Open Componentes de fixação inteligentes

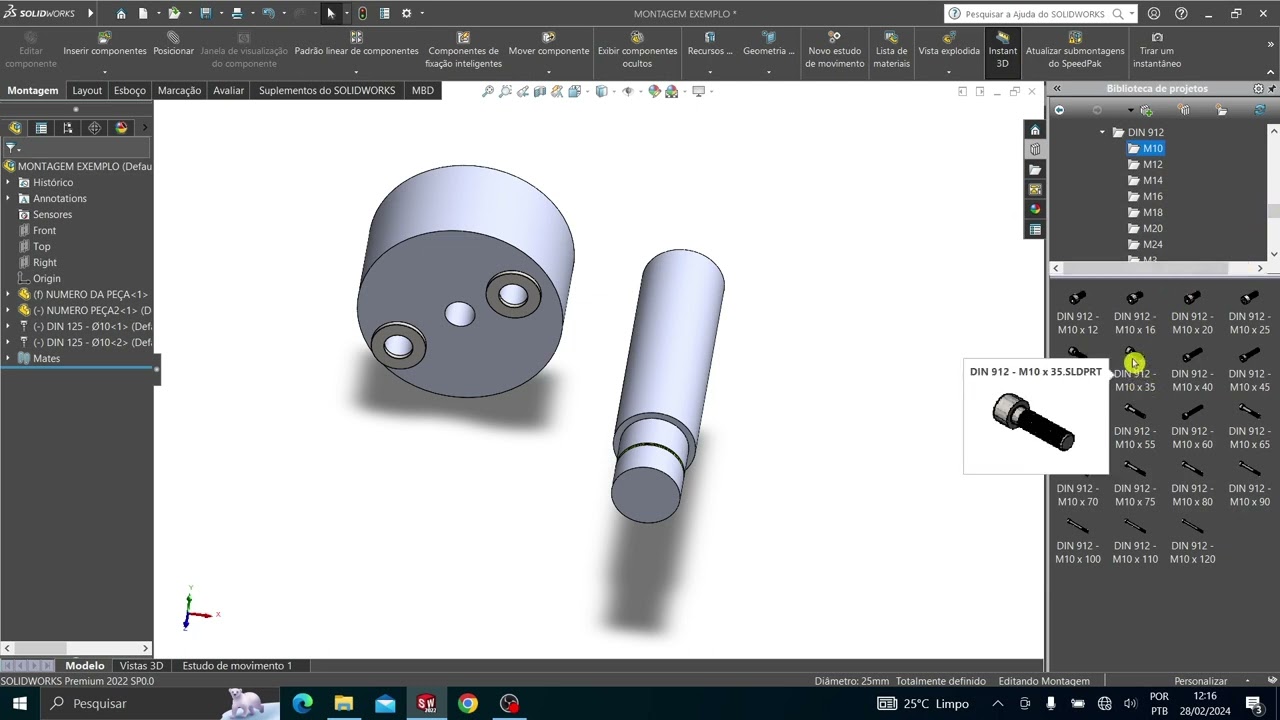463,50
